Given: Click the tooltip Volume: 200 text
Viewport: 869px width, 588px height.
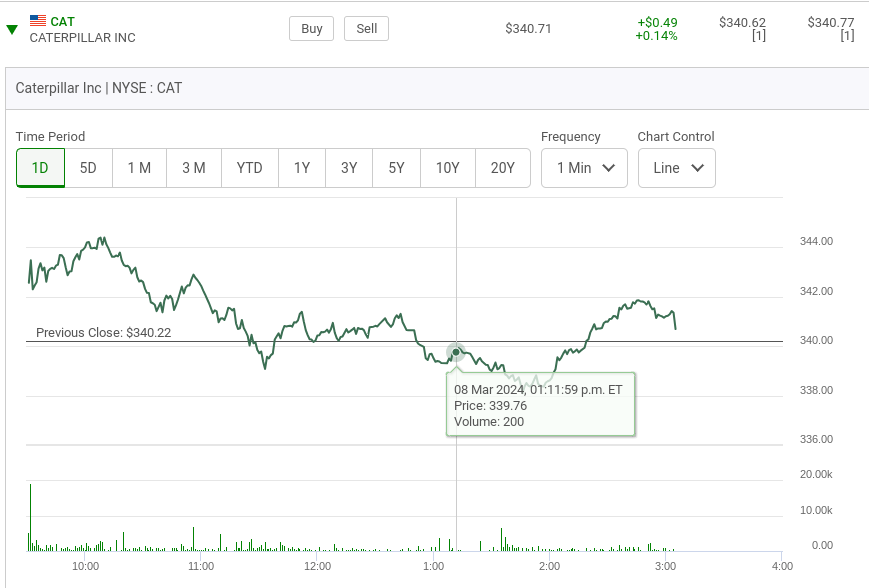Looking at the screenshot, I should coord(489,422).
